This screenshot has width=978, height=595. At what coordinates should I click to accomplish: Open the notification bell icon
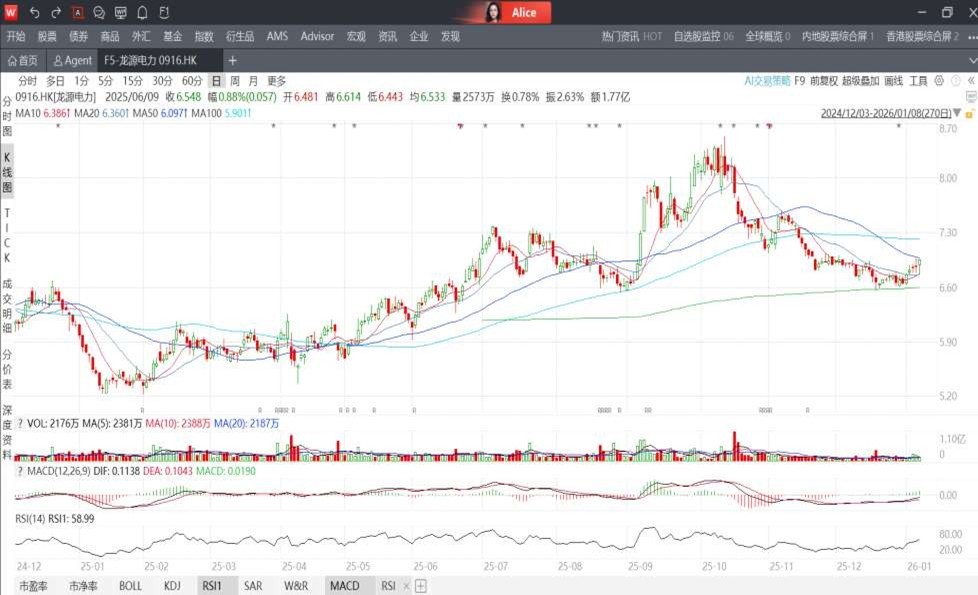(x=142, y=13)
